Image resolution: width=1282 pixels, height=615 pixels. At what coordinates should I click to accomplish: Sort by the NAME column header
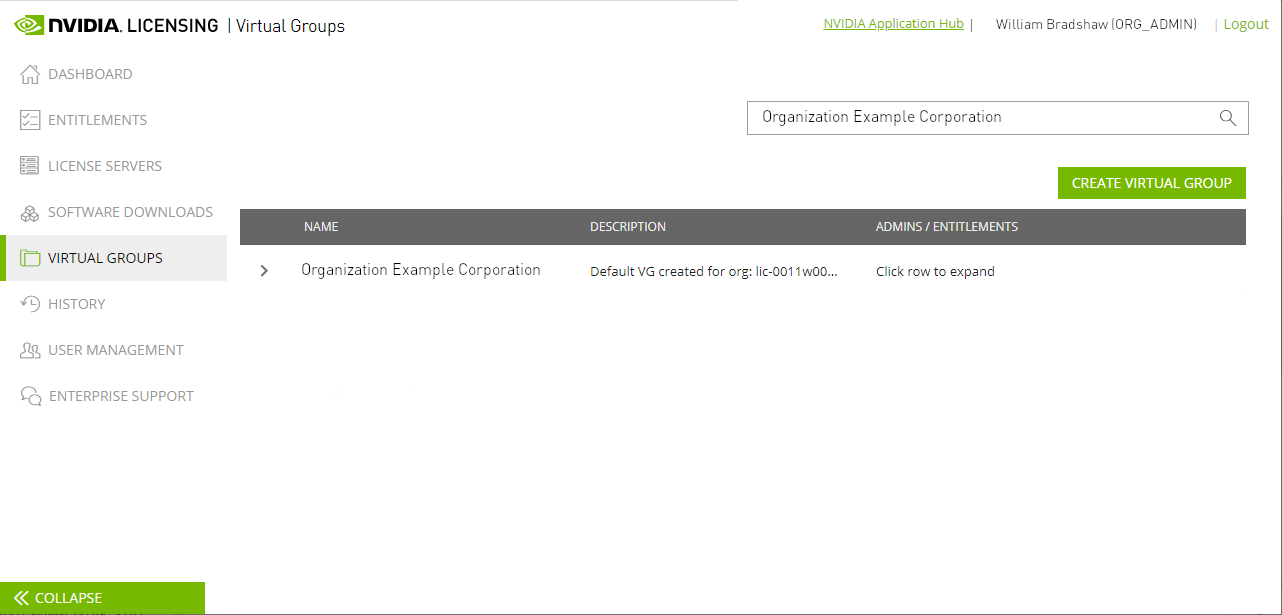point(321,226)
